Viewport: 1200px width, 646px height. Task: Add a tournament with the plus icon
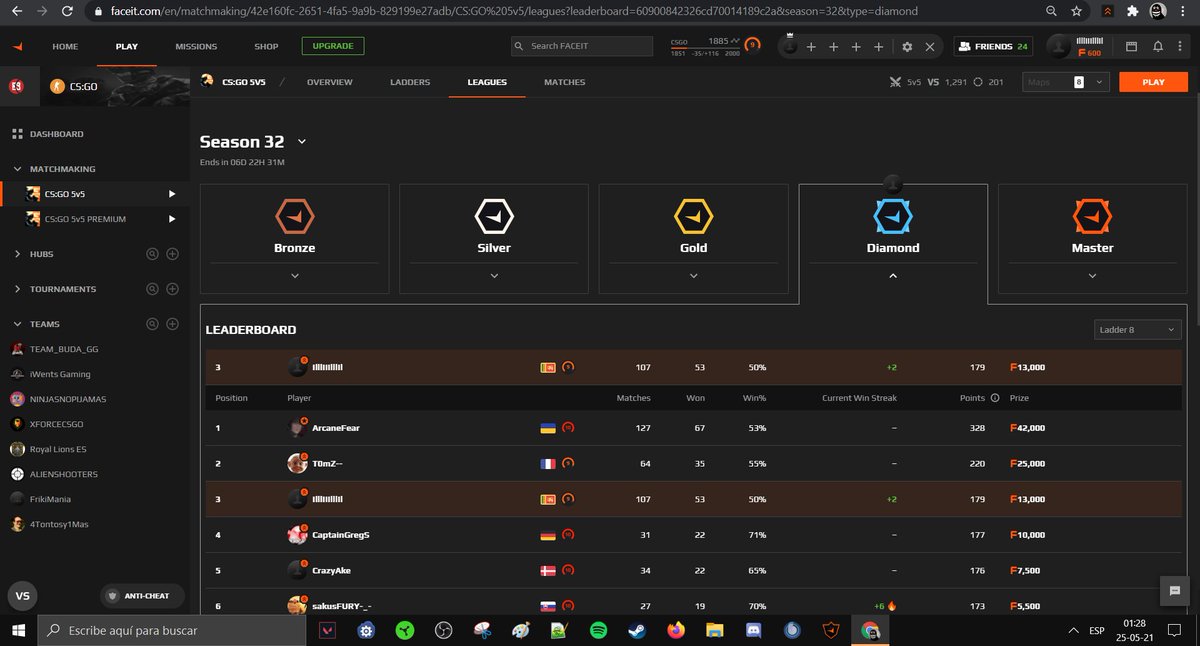click(172, 289)
